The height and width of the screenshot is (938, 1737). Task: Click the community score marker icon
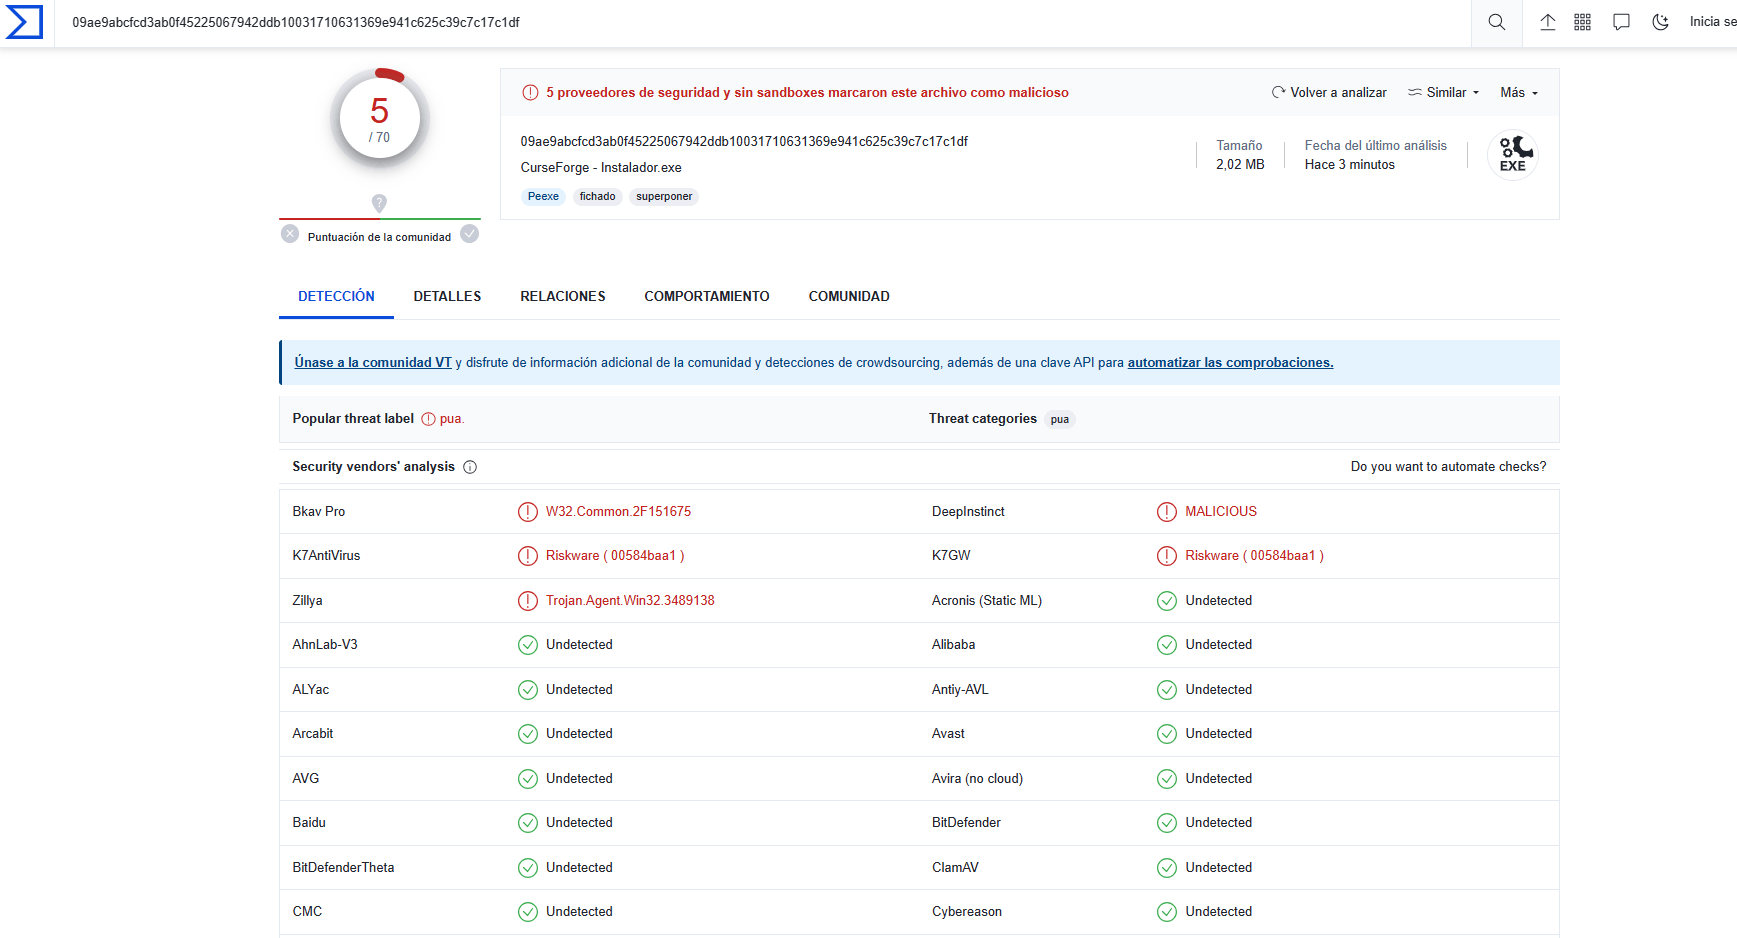coord(379,203)
